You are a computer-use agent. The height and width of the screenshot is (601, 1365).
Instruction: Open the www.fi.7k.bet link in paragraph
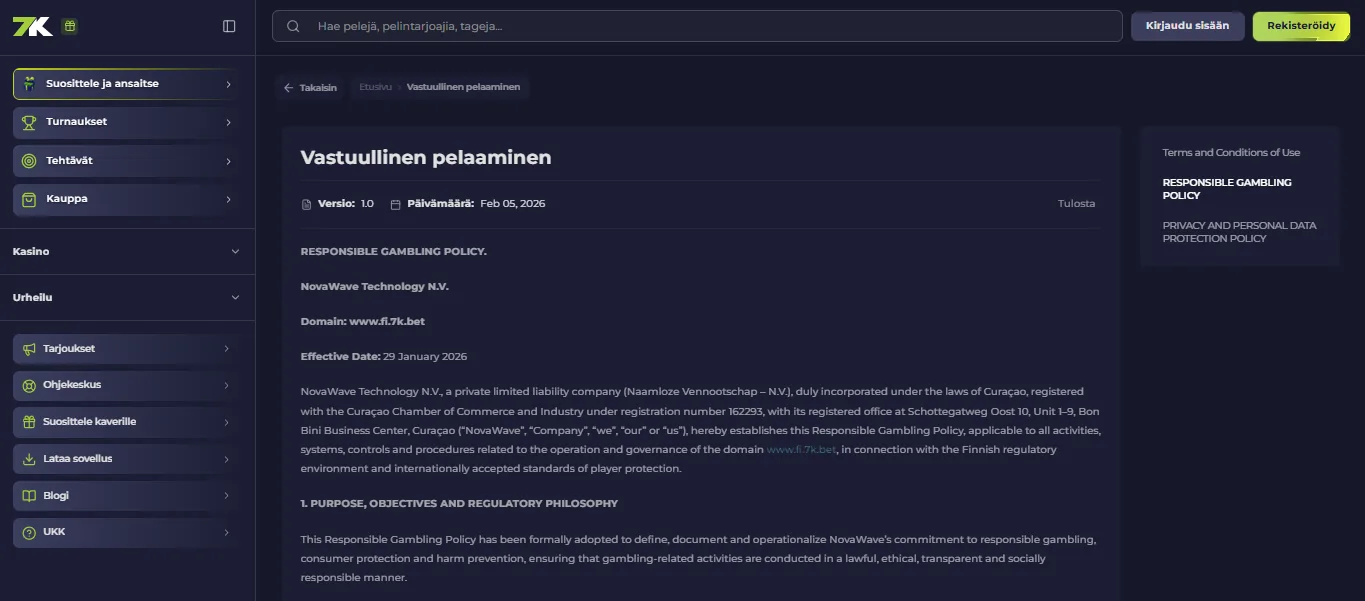pyautogui.click(x=801, y=450)
